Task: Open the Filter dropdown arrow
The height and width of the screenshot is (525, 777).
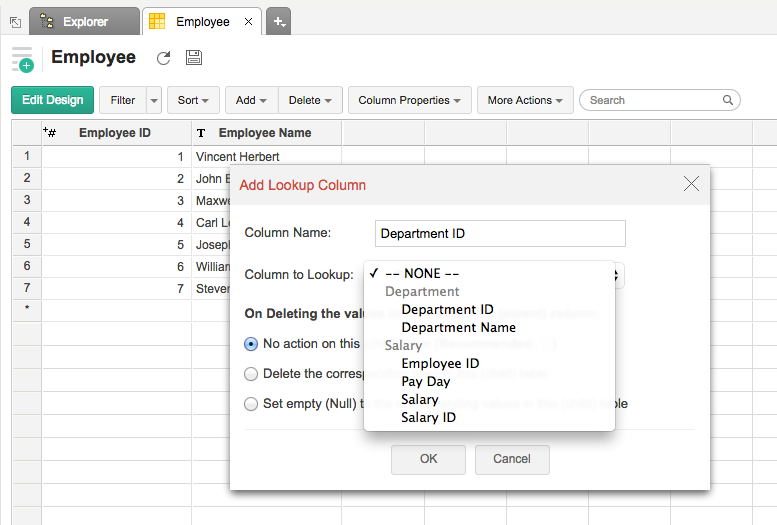Action: click(153, 100)
